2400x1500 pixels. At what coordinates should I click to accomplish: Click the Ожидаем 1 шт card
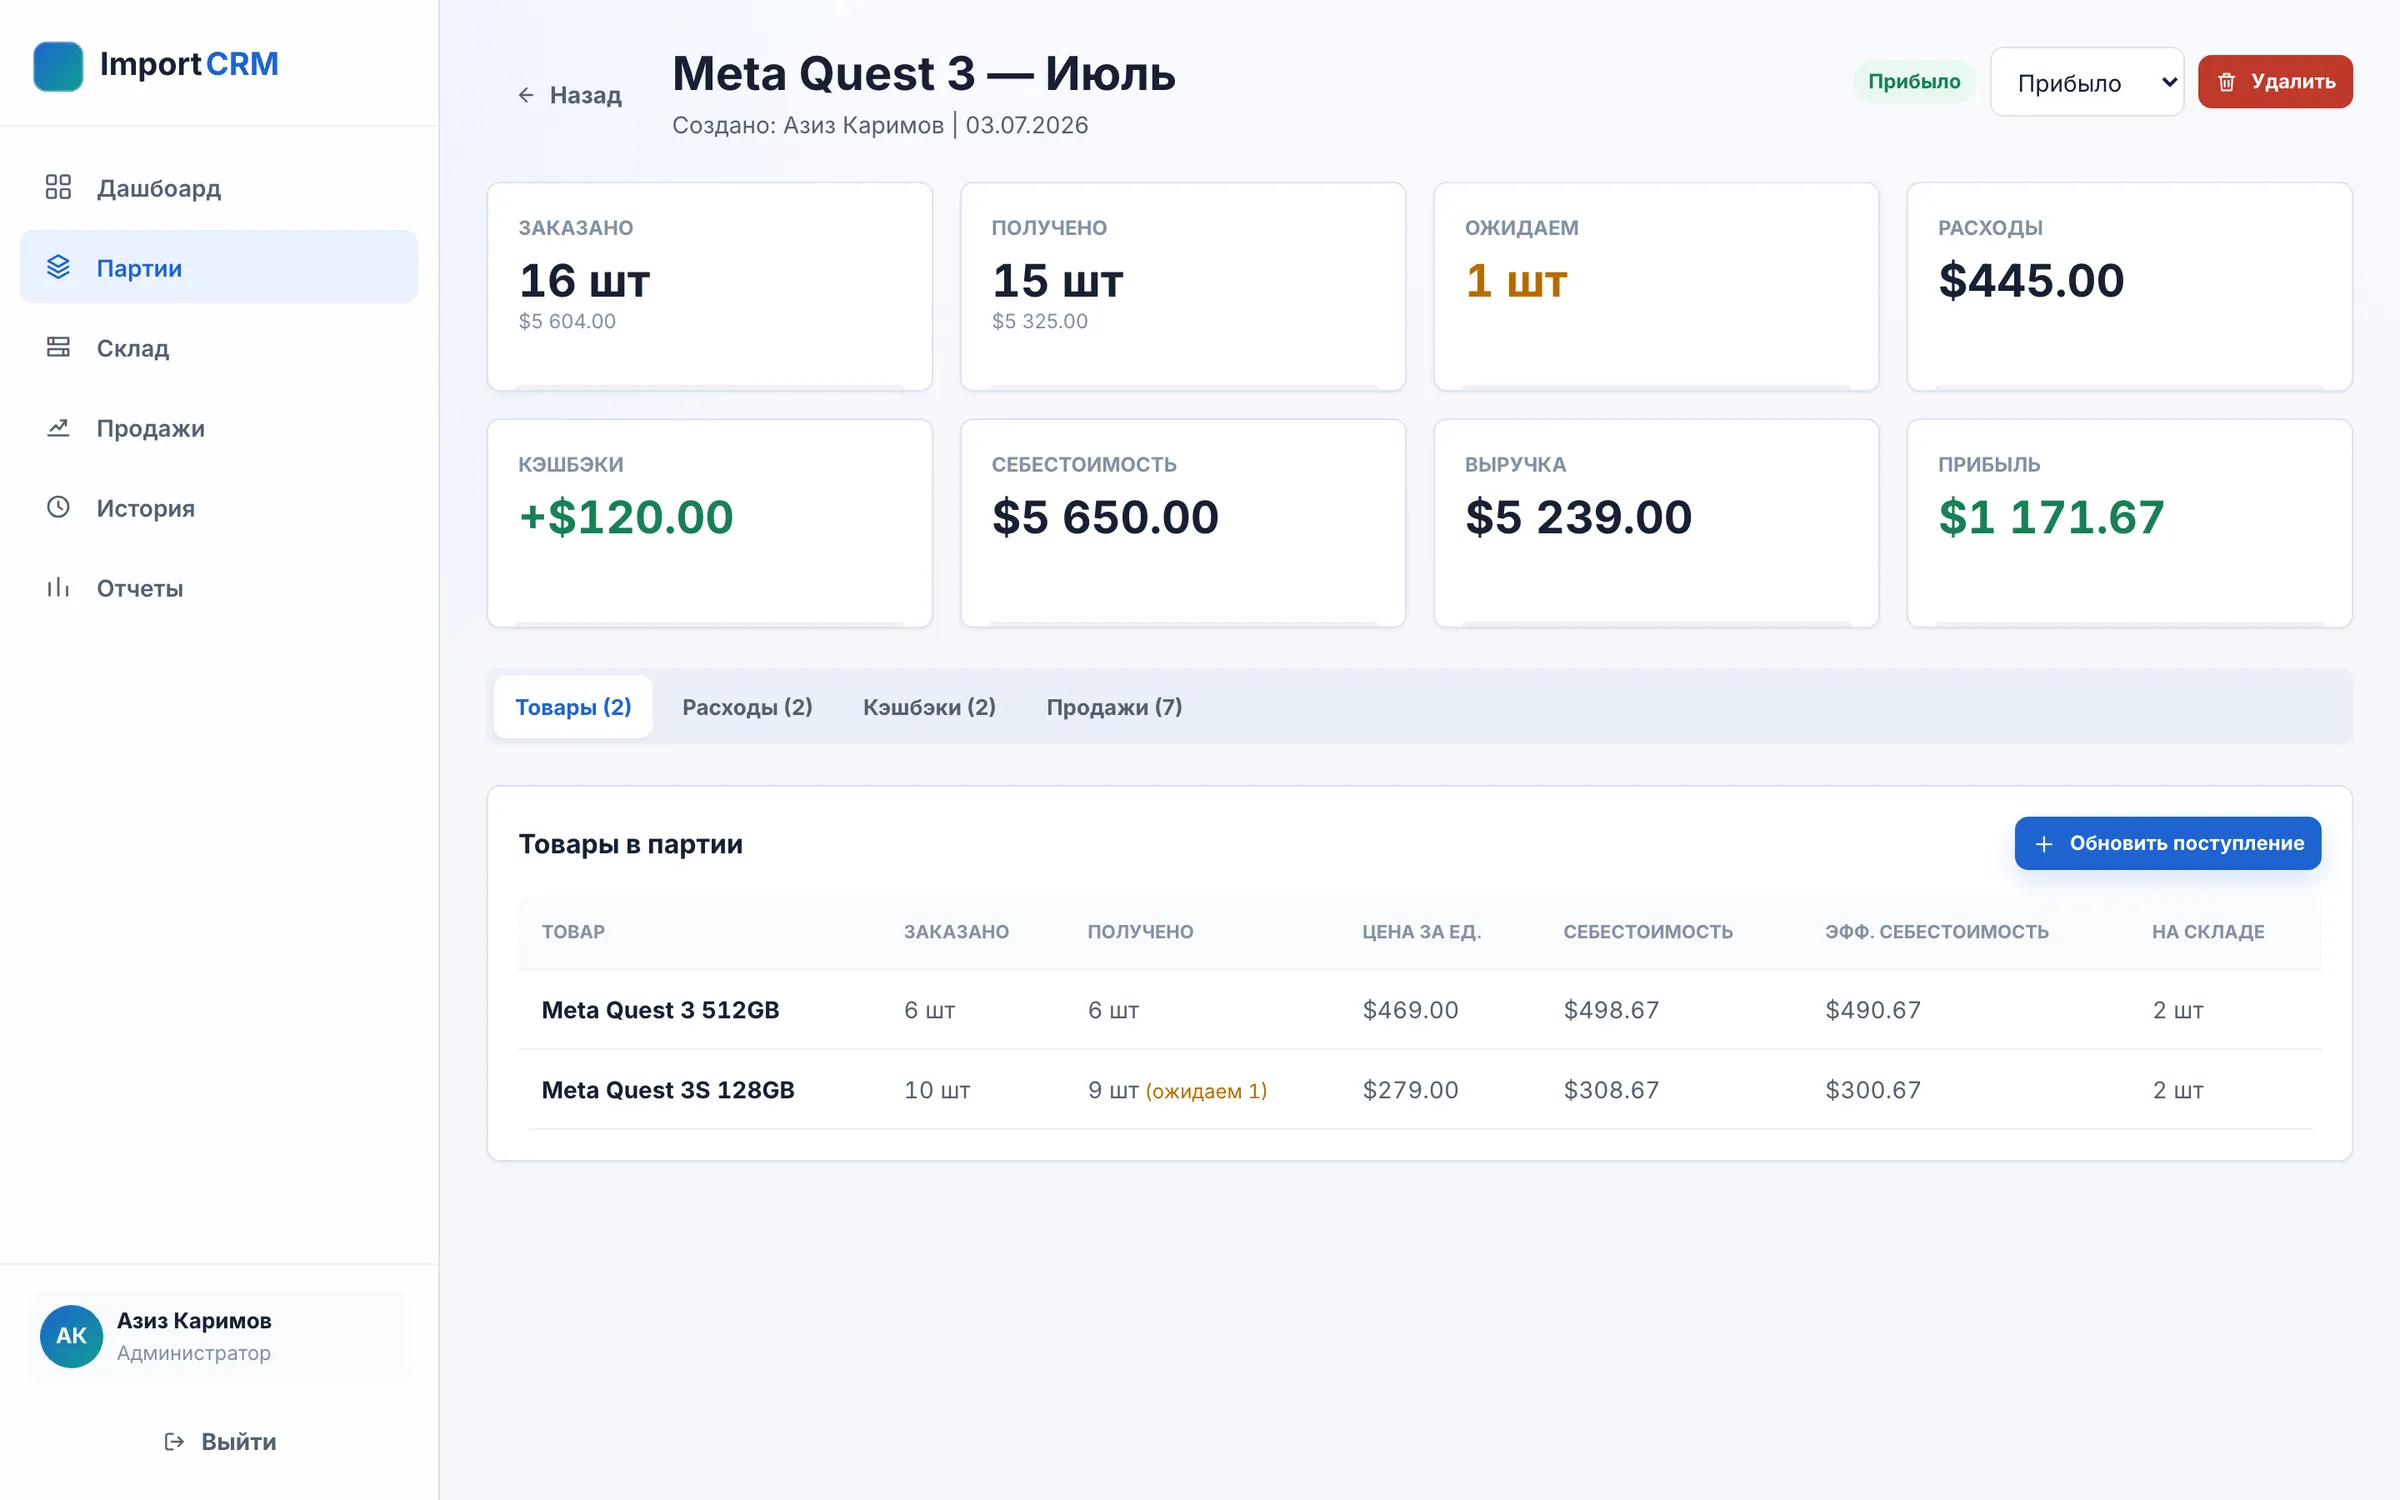coord(1656,286)
